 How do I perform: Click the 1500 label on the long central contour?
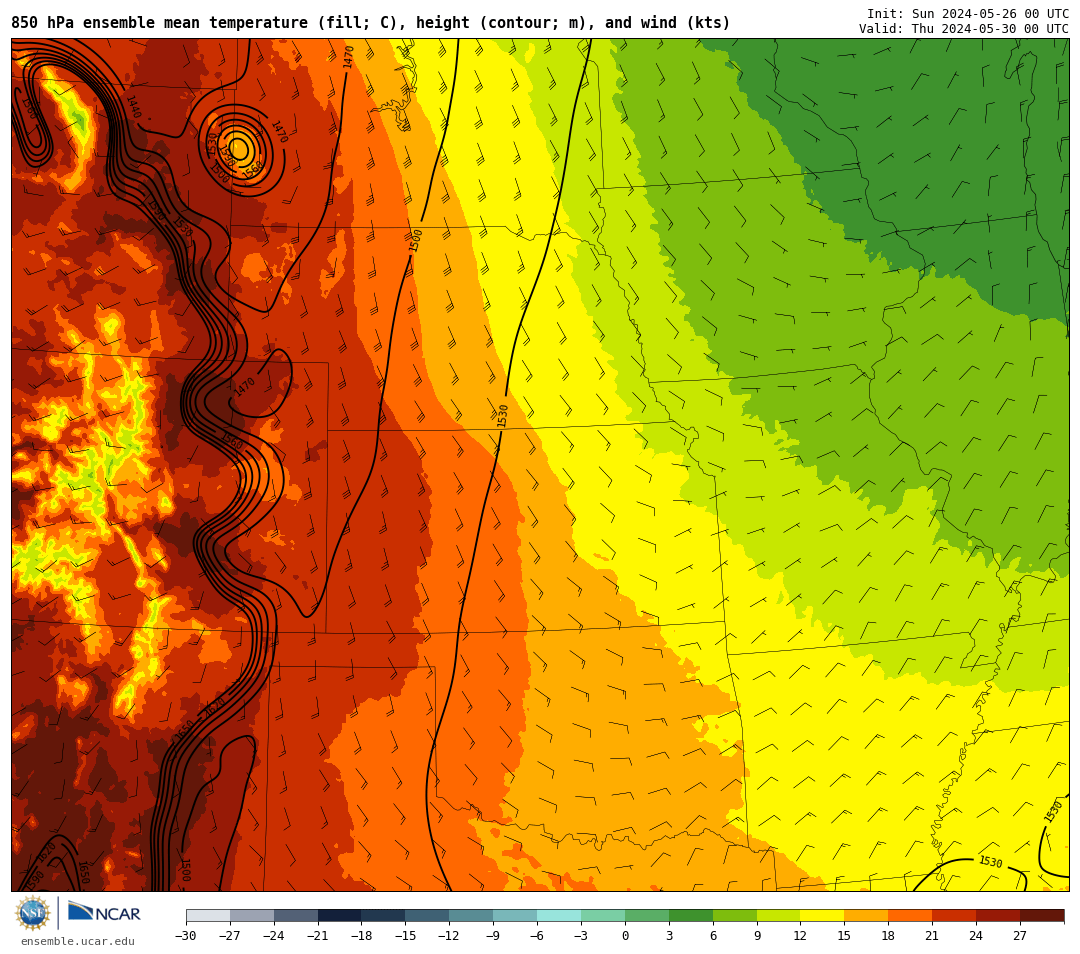coord(415,241)
